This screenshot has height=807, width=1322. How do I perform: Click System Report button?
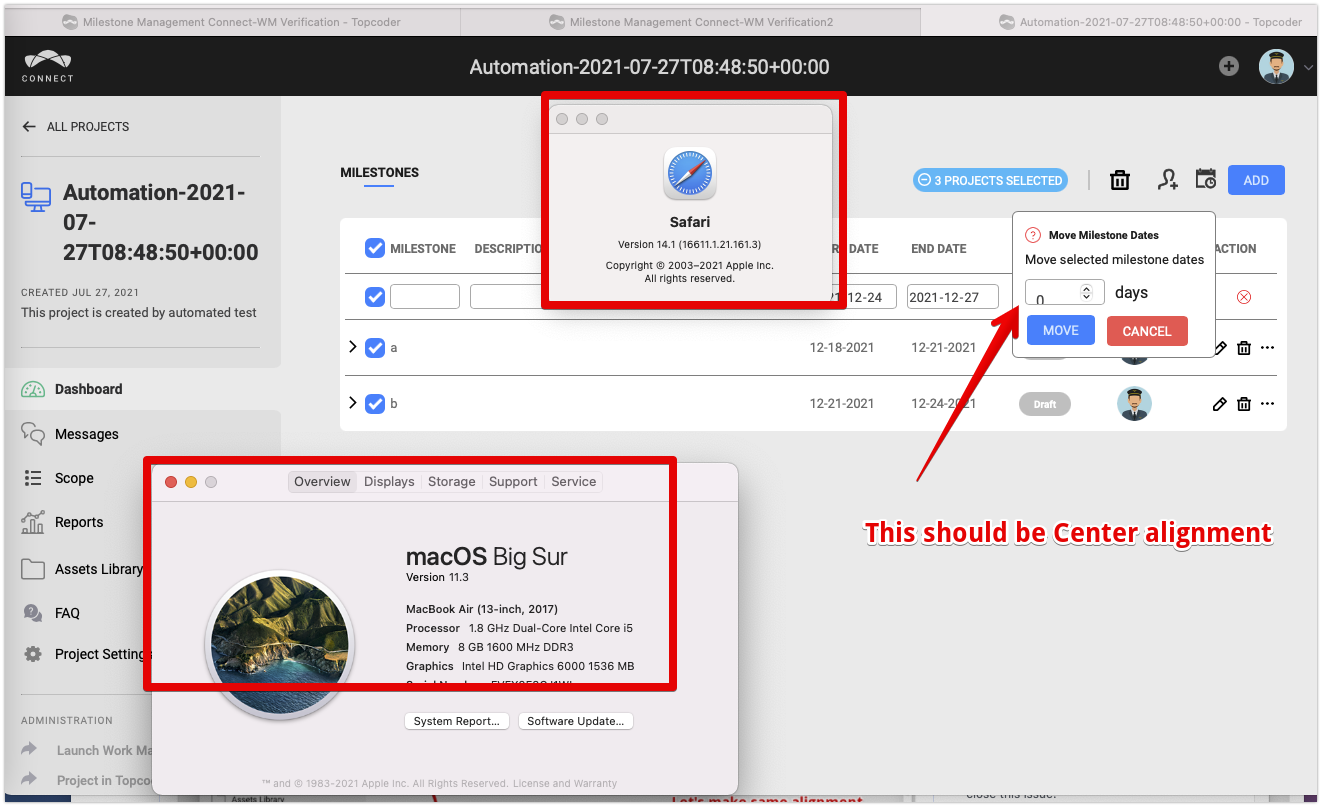click(x=458, y=721)
